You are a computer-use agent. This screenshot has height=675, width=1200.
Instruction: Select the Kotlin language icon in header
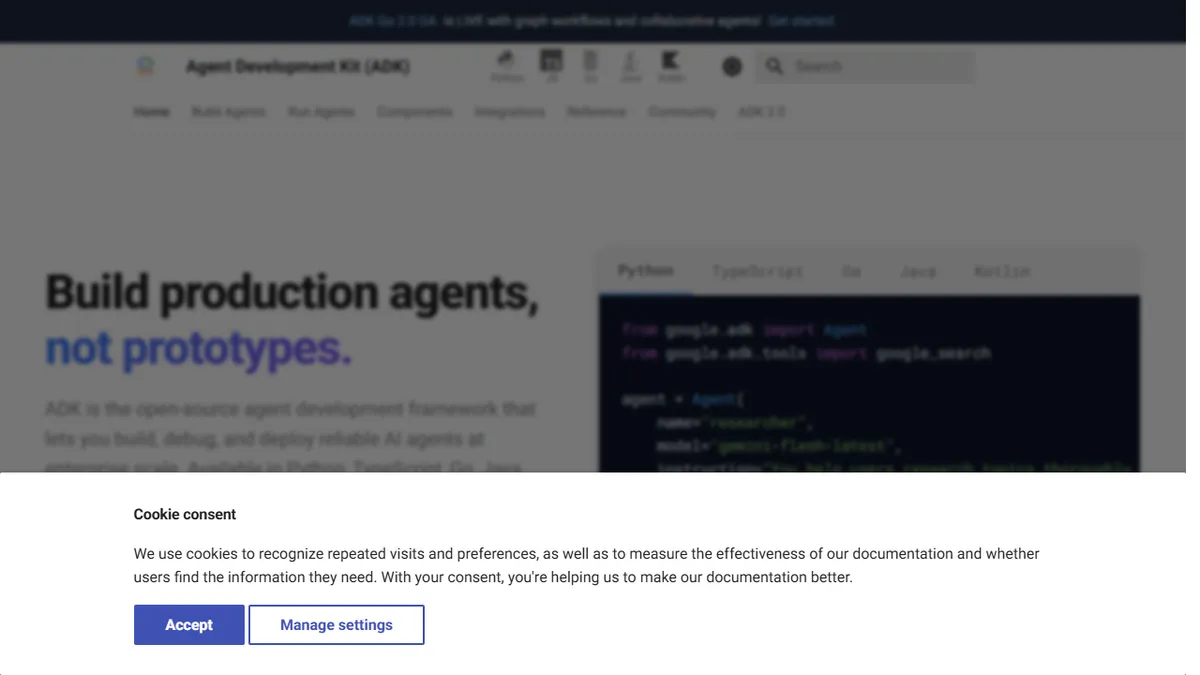pyautogui.click(x=671, y=67)
